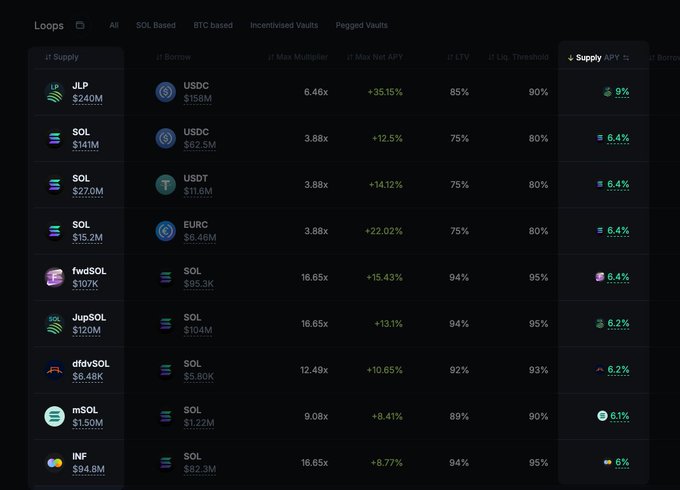Select the SOL Based filter tab

click(155, 25)
